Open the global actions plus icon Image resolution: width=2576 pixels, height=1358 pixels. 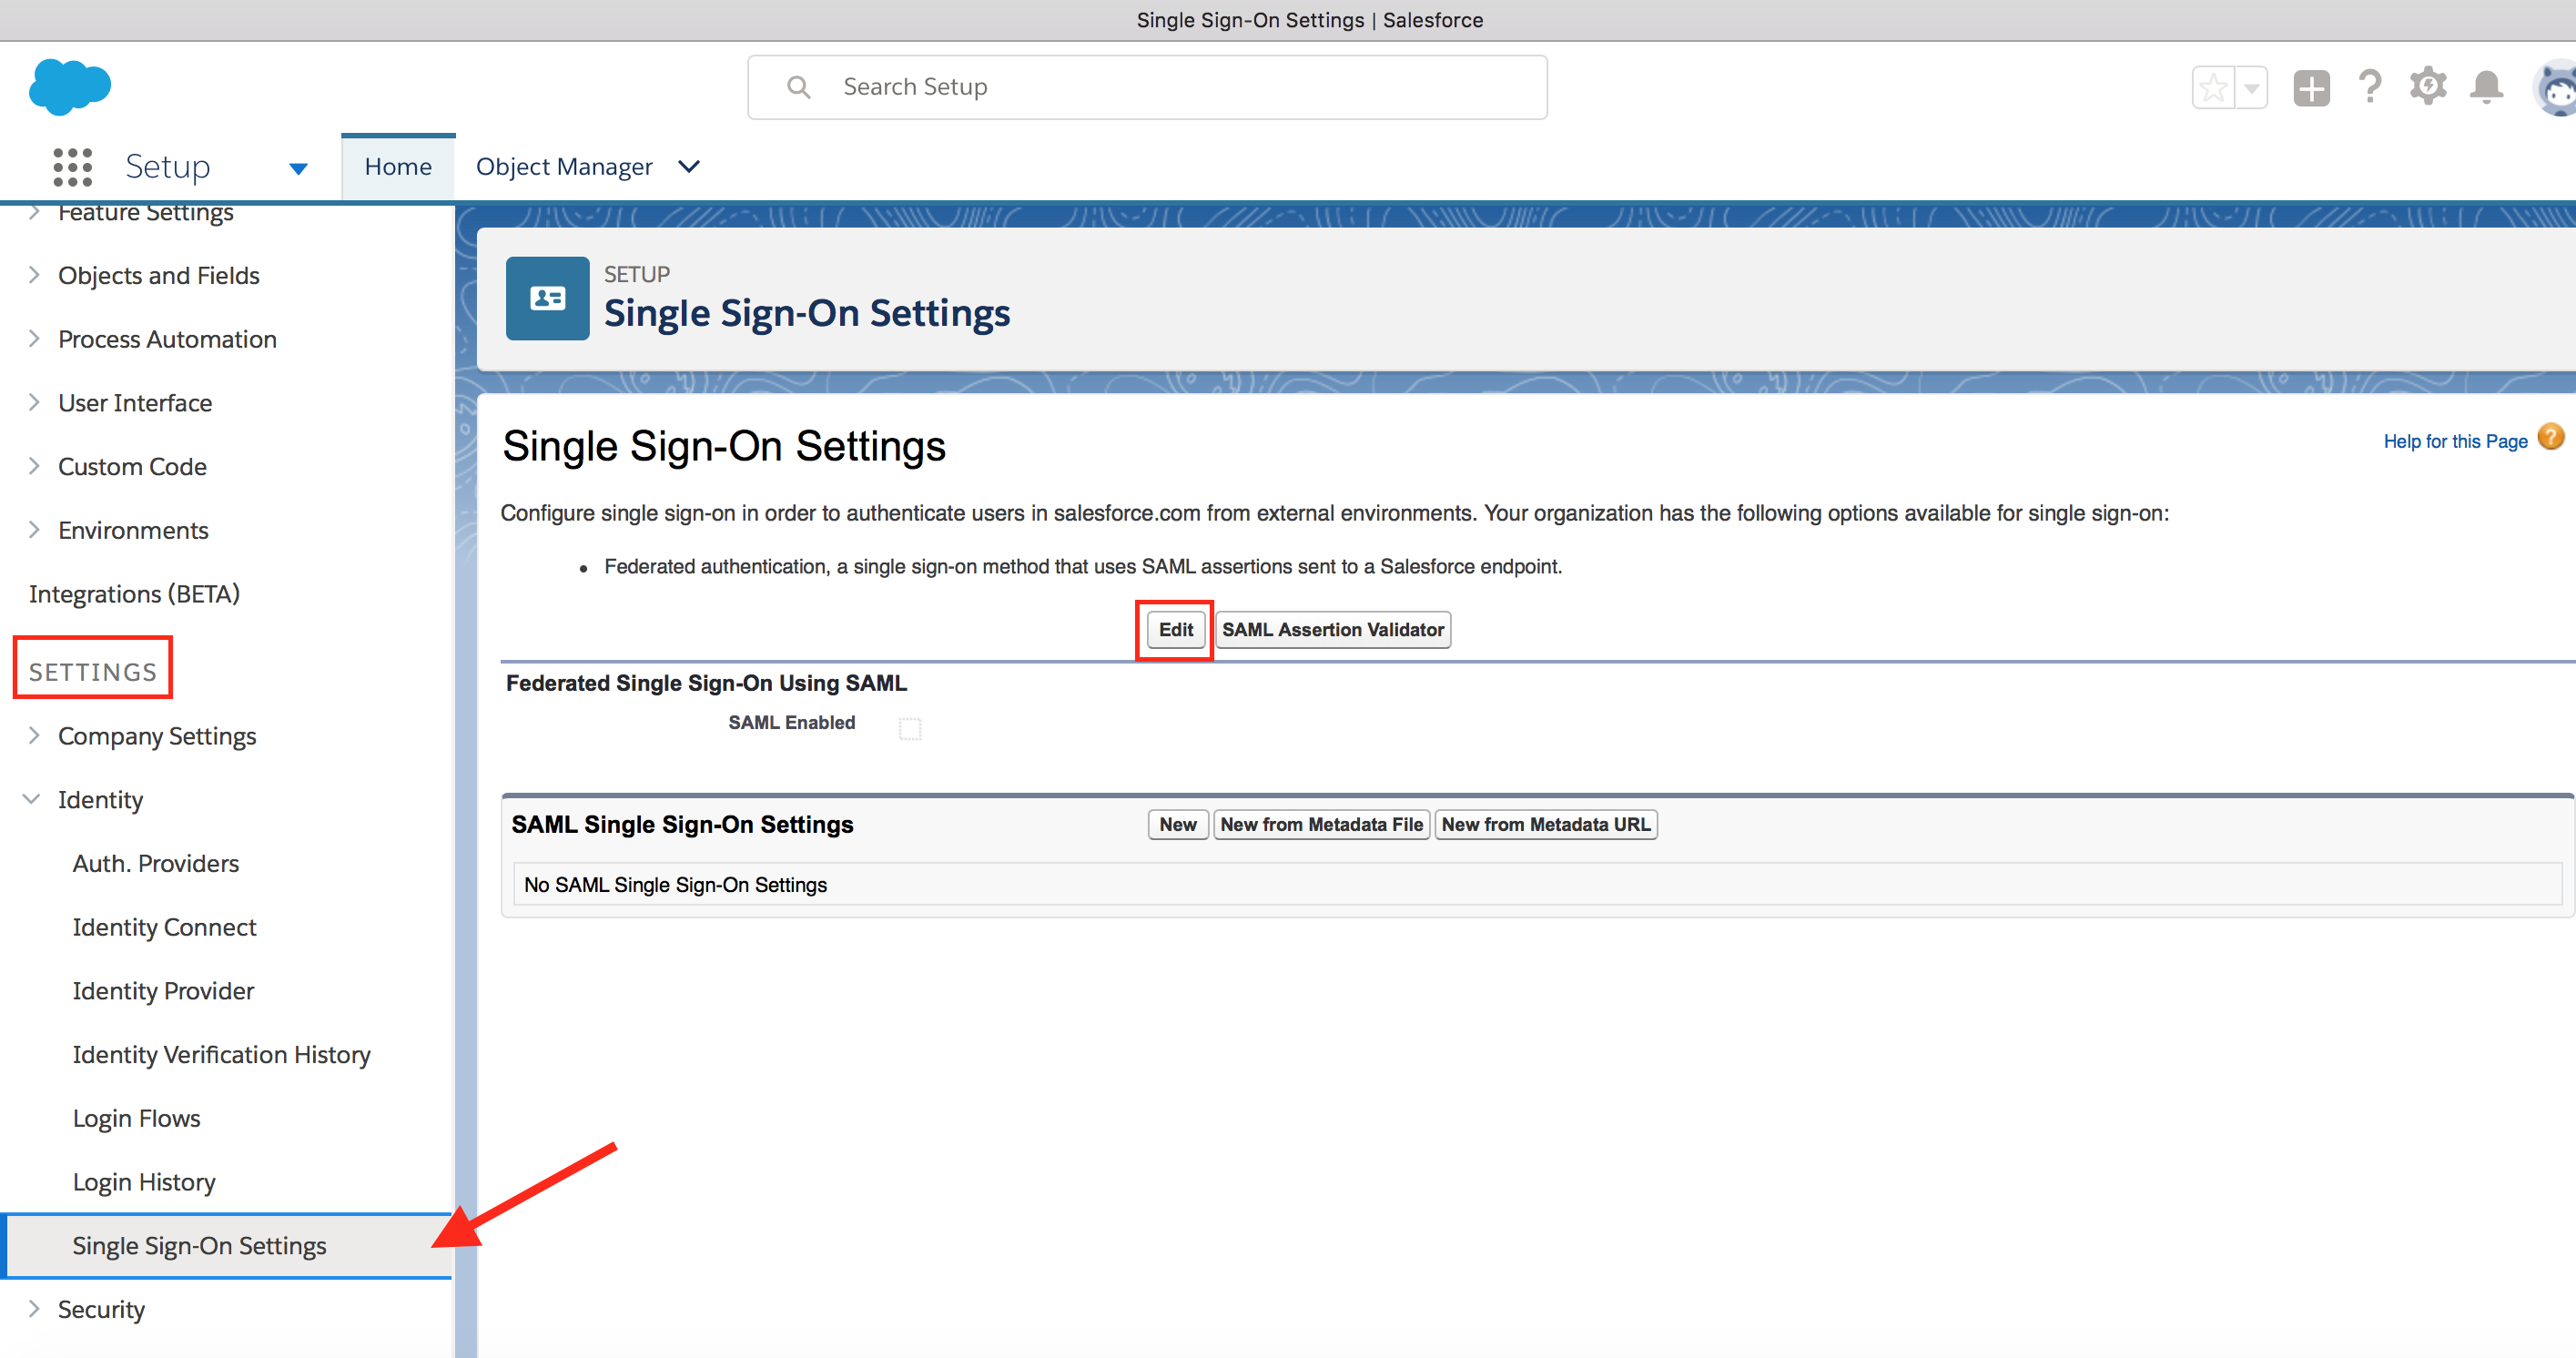2311,88
